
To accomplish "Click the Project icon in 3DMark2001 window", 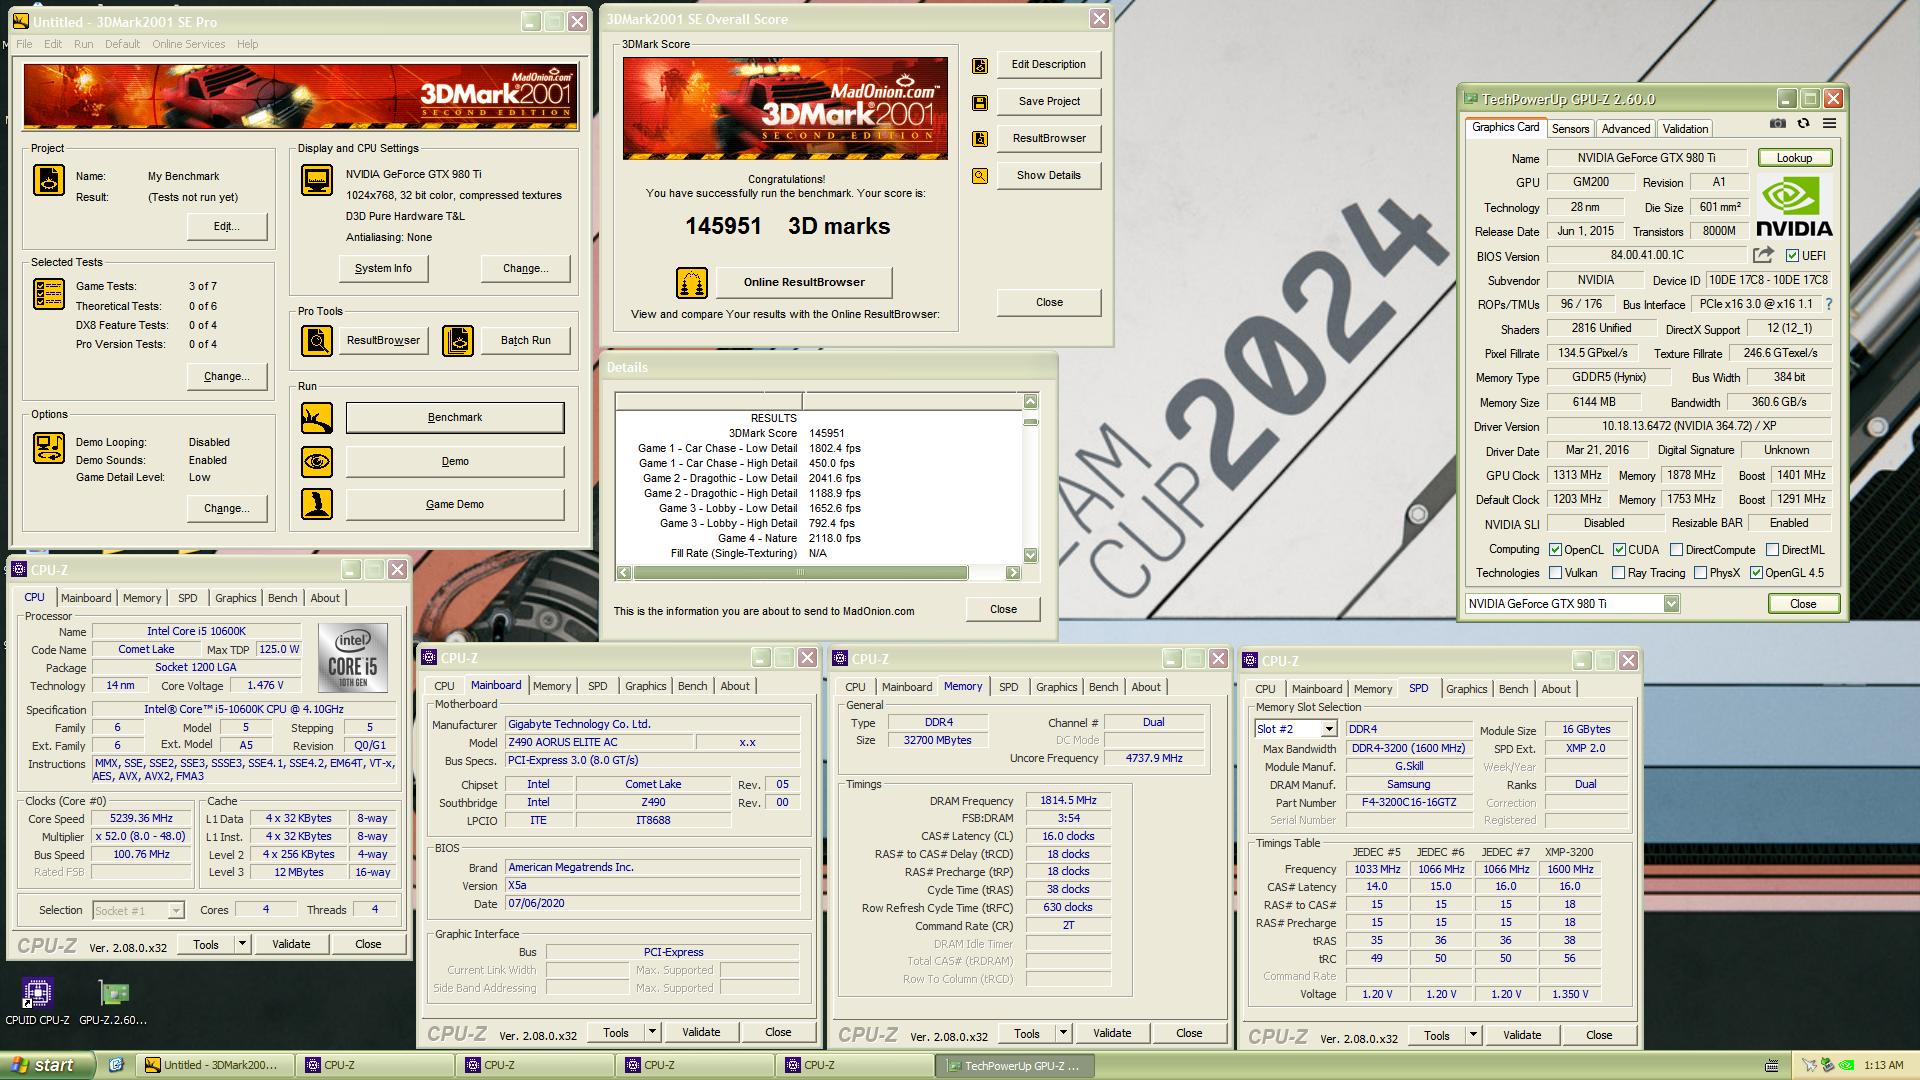I will tap(49, 180).
